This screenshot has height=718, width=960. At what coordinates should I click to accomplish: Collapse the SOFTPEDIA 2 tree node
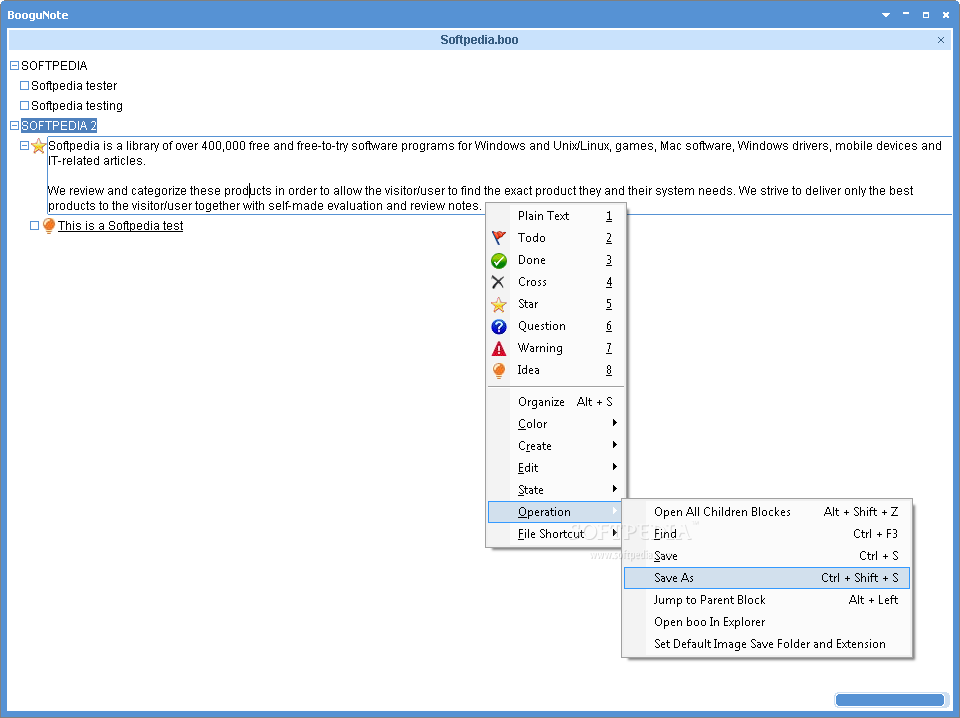pyautogui.click(x=14, y=125)
